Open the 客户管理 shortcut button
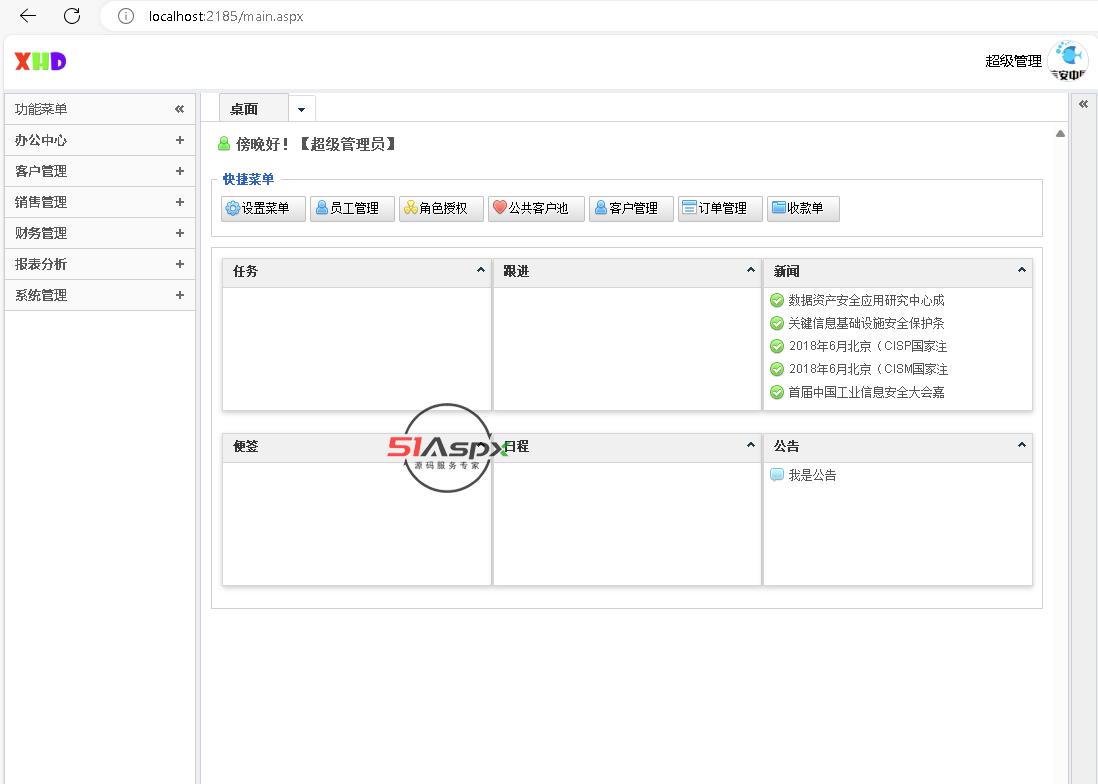The image size is (1098, 784). pos(632,208)
